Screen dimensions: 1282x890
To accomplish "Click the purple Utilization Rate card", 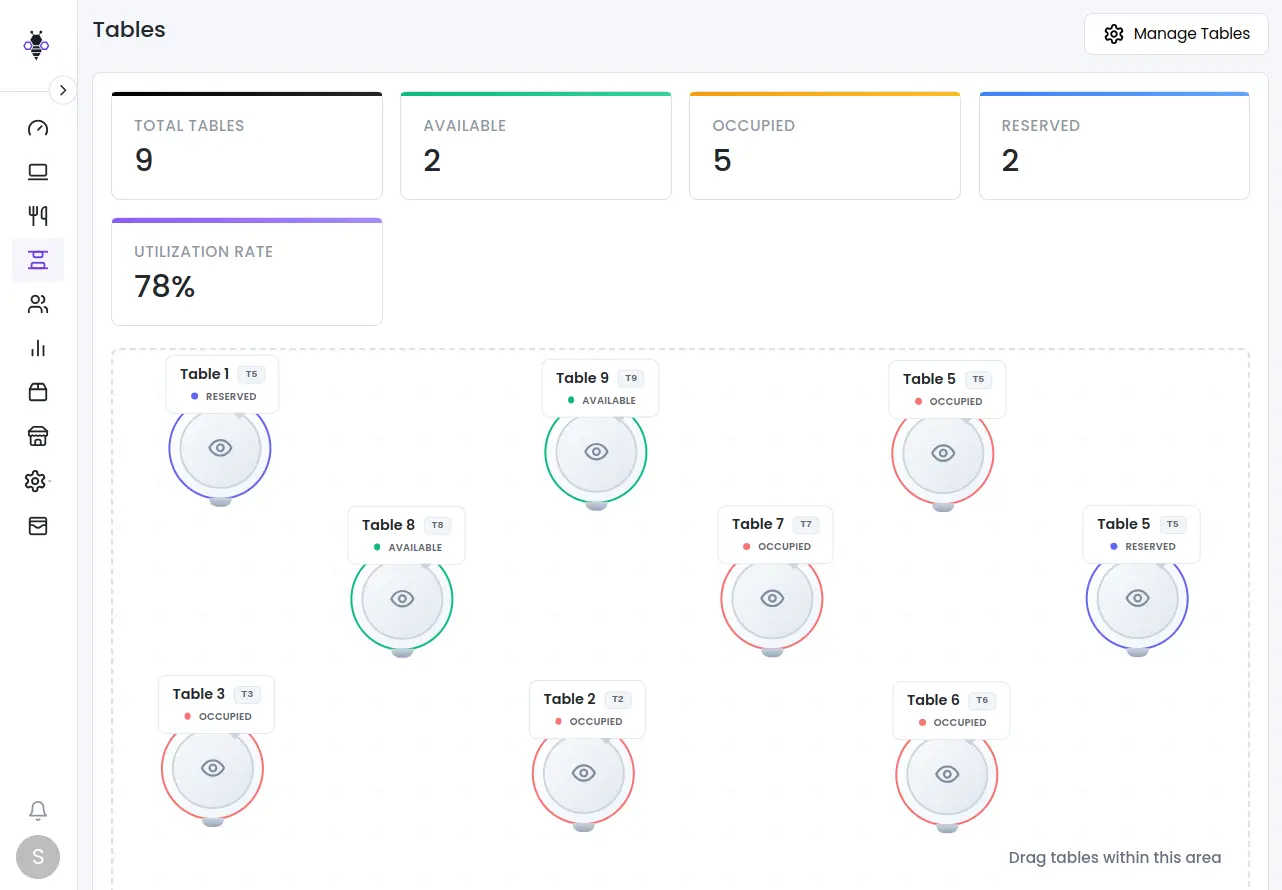I will point(246,272).
